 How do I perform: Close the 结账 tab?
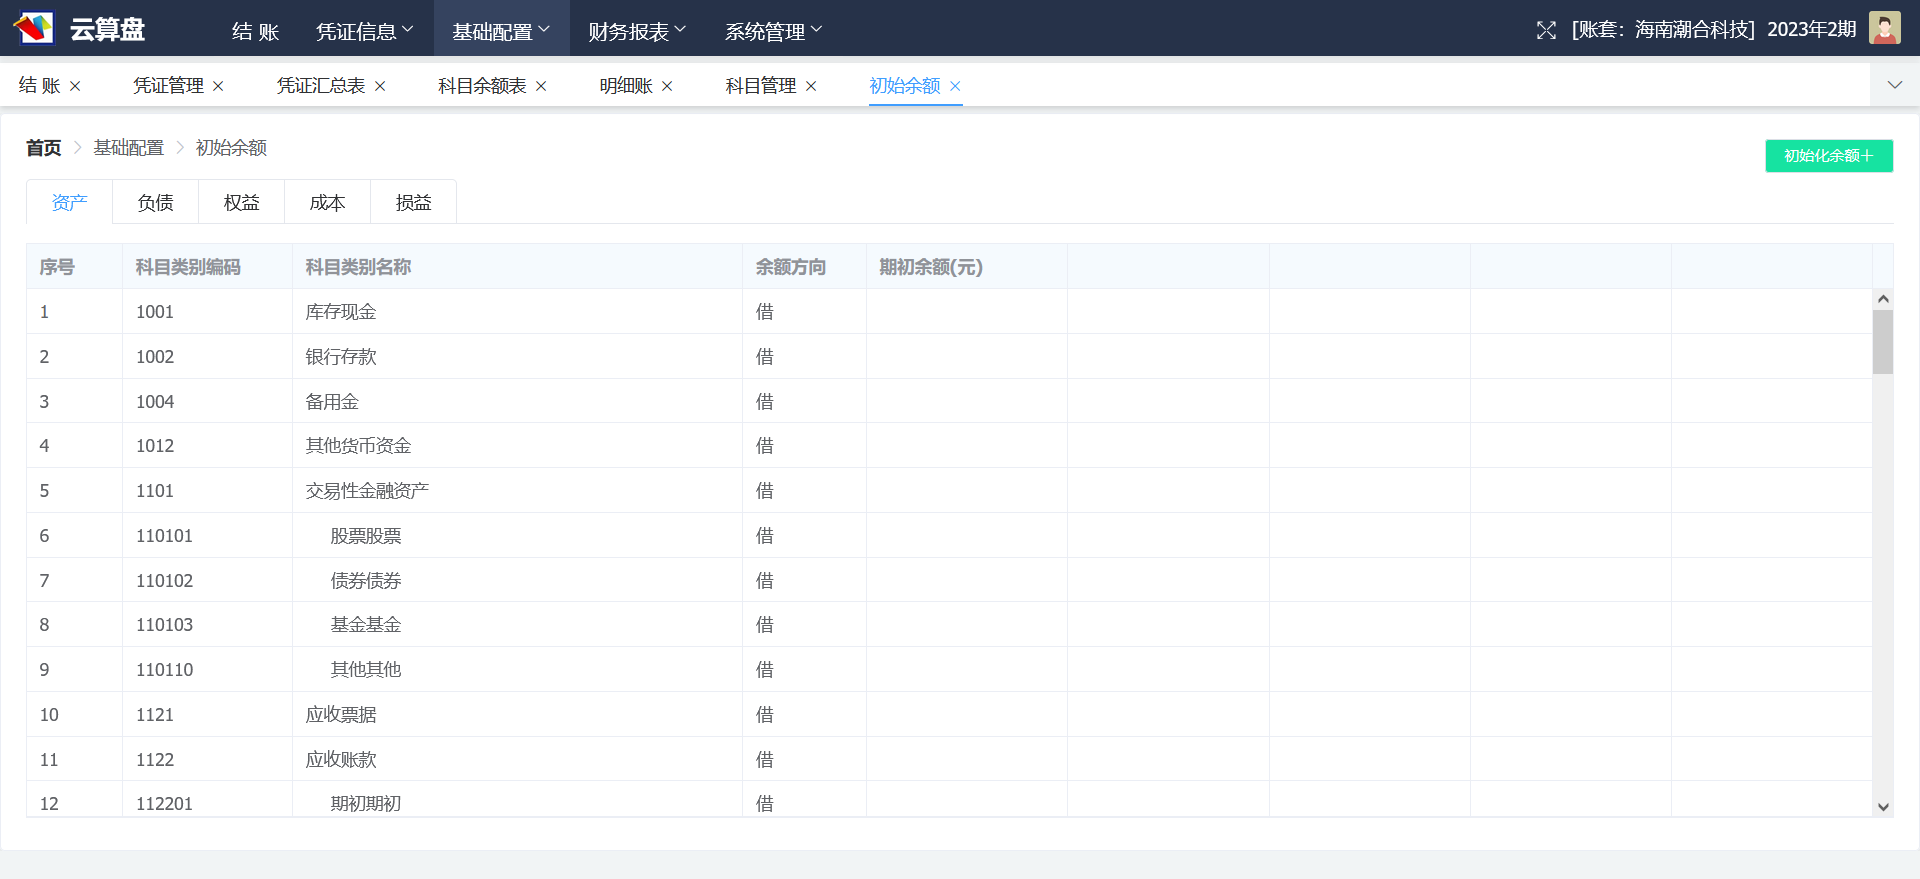(75, 87)
